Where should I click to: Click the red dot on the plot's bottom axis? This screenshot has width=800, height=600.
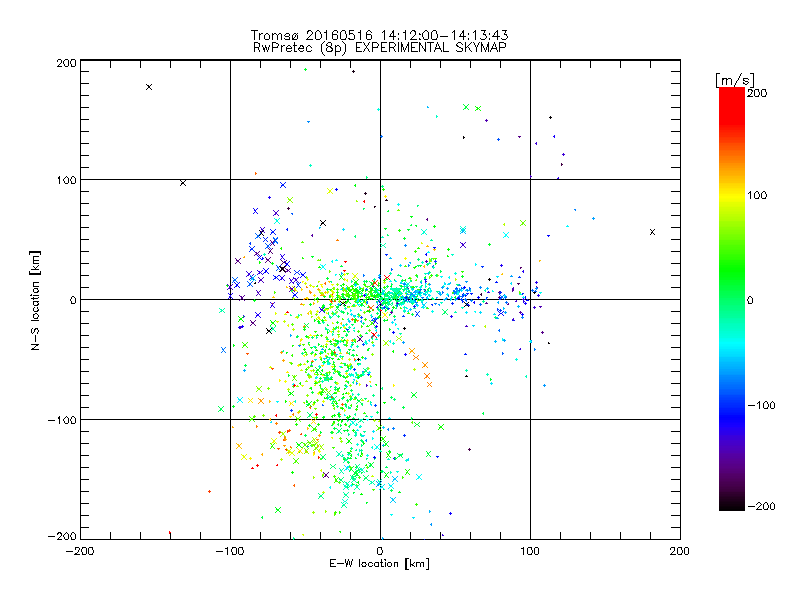(170, 533)
